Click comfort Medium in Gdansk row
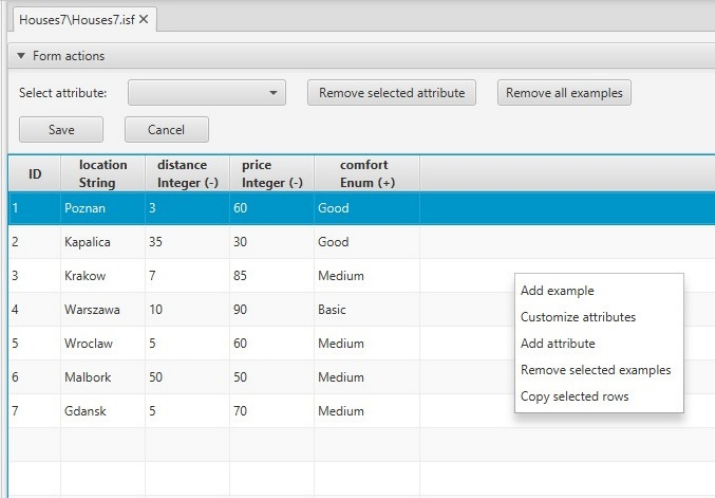 367,411
